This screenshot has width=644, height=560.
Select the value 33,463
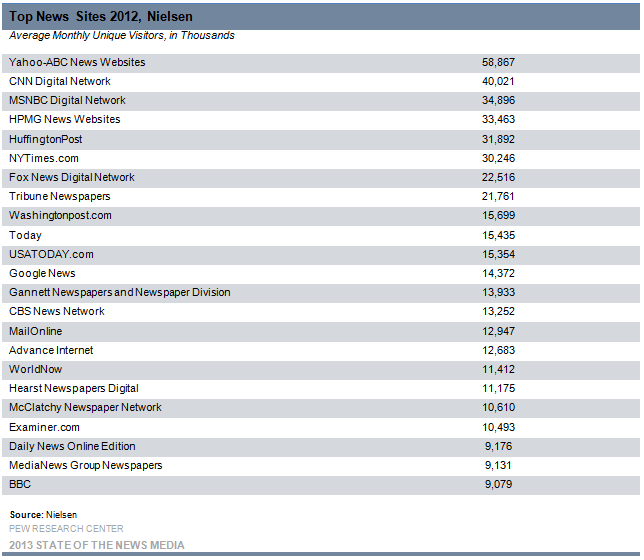point(498,119)
